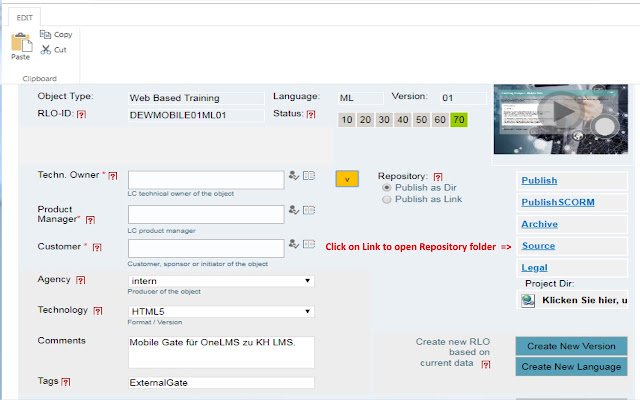Select status step 50

[421, 120]
